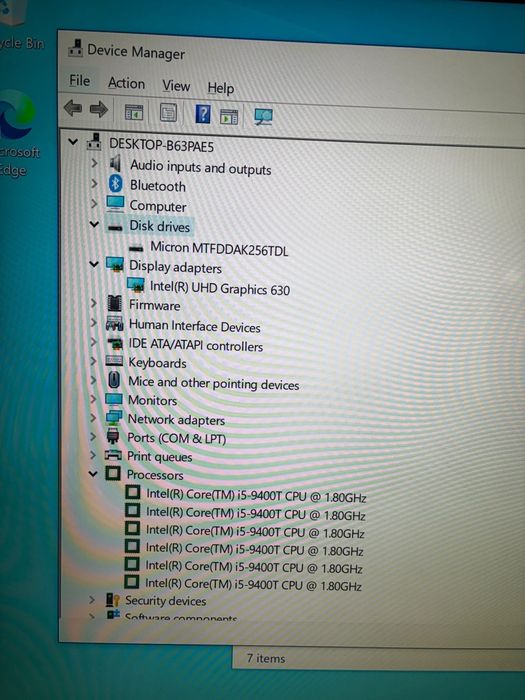Collapse the Display adapters node

point(94,264)
